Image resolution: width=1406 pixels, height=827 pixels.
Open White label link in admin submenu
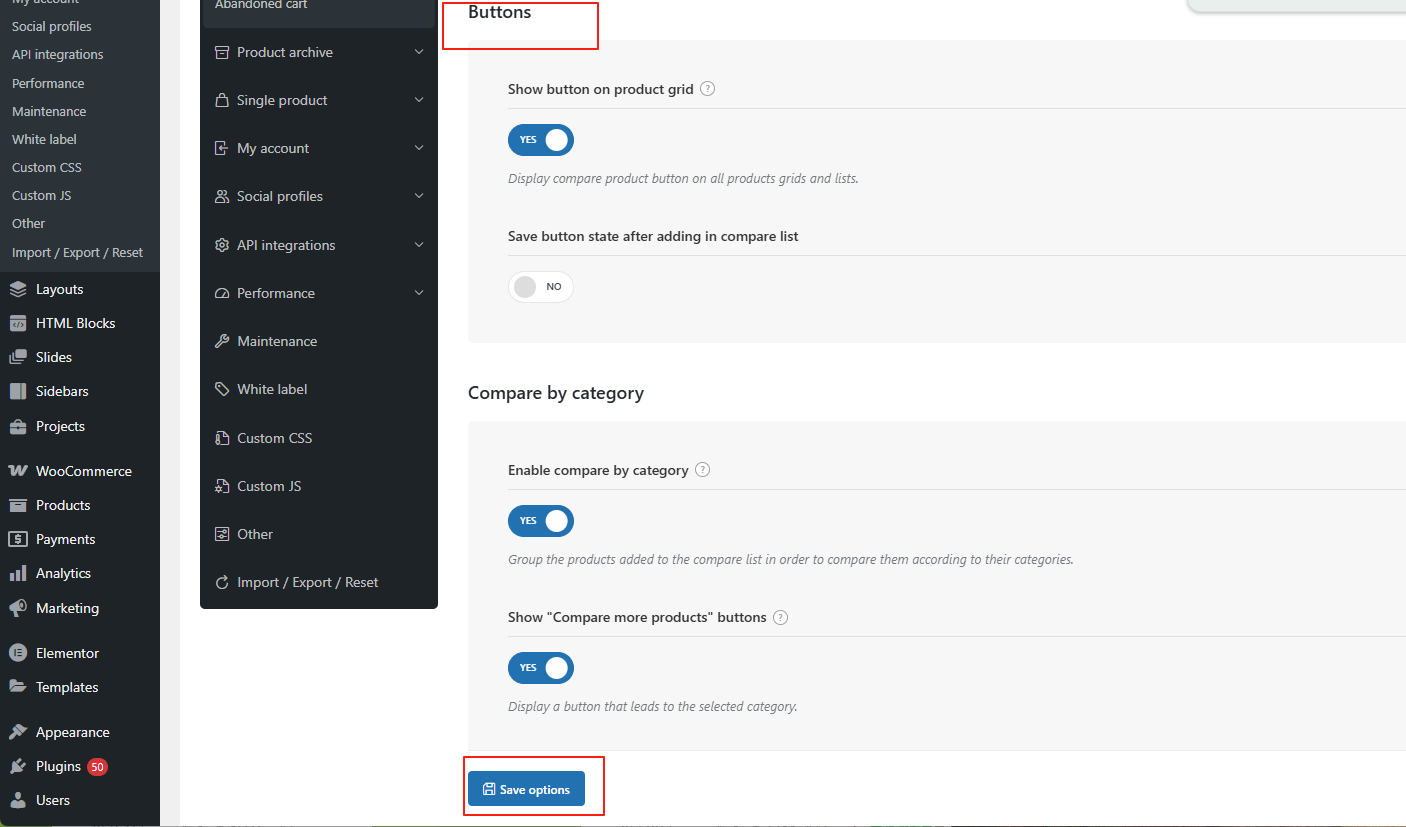[44, 139]
